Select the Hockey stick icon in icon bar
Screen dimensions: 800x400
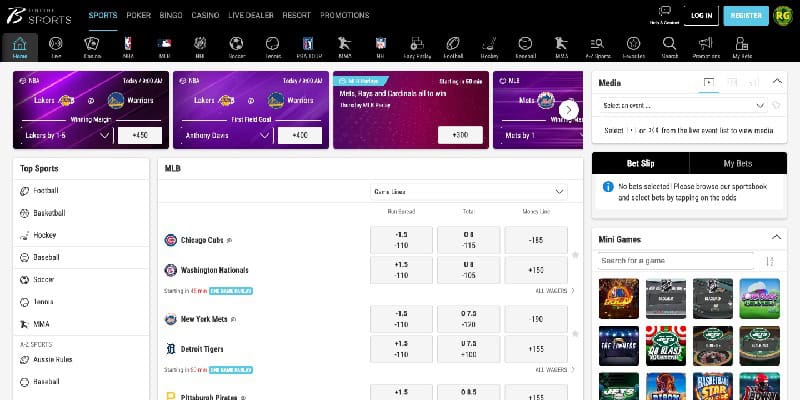489,47
